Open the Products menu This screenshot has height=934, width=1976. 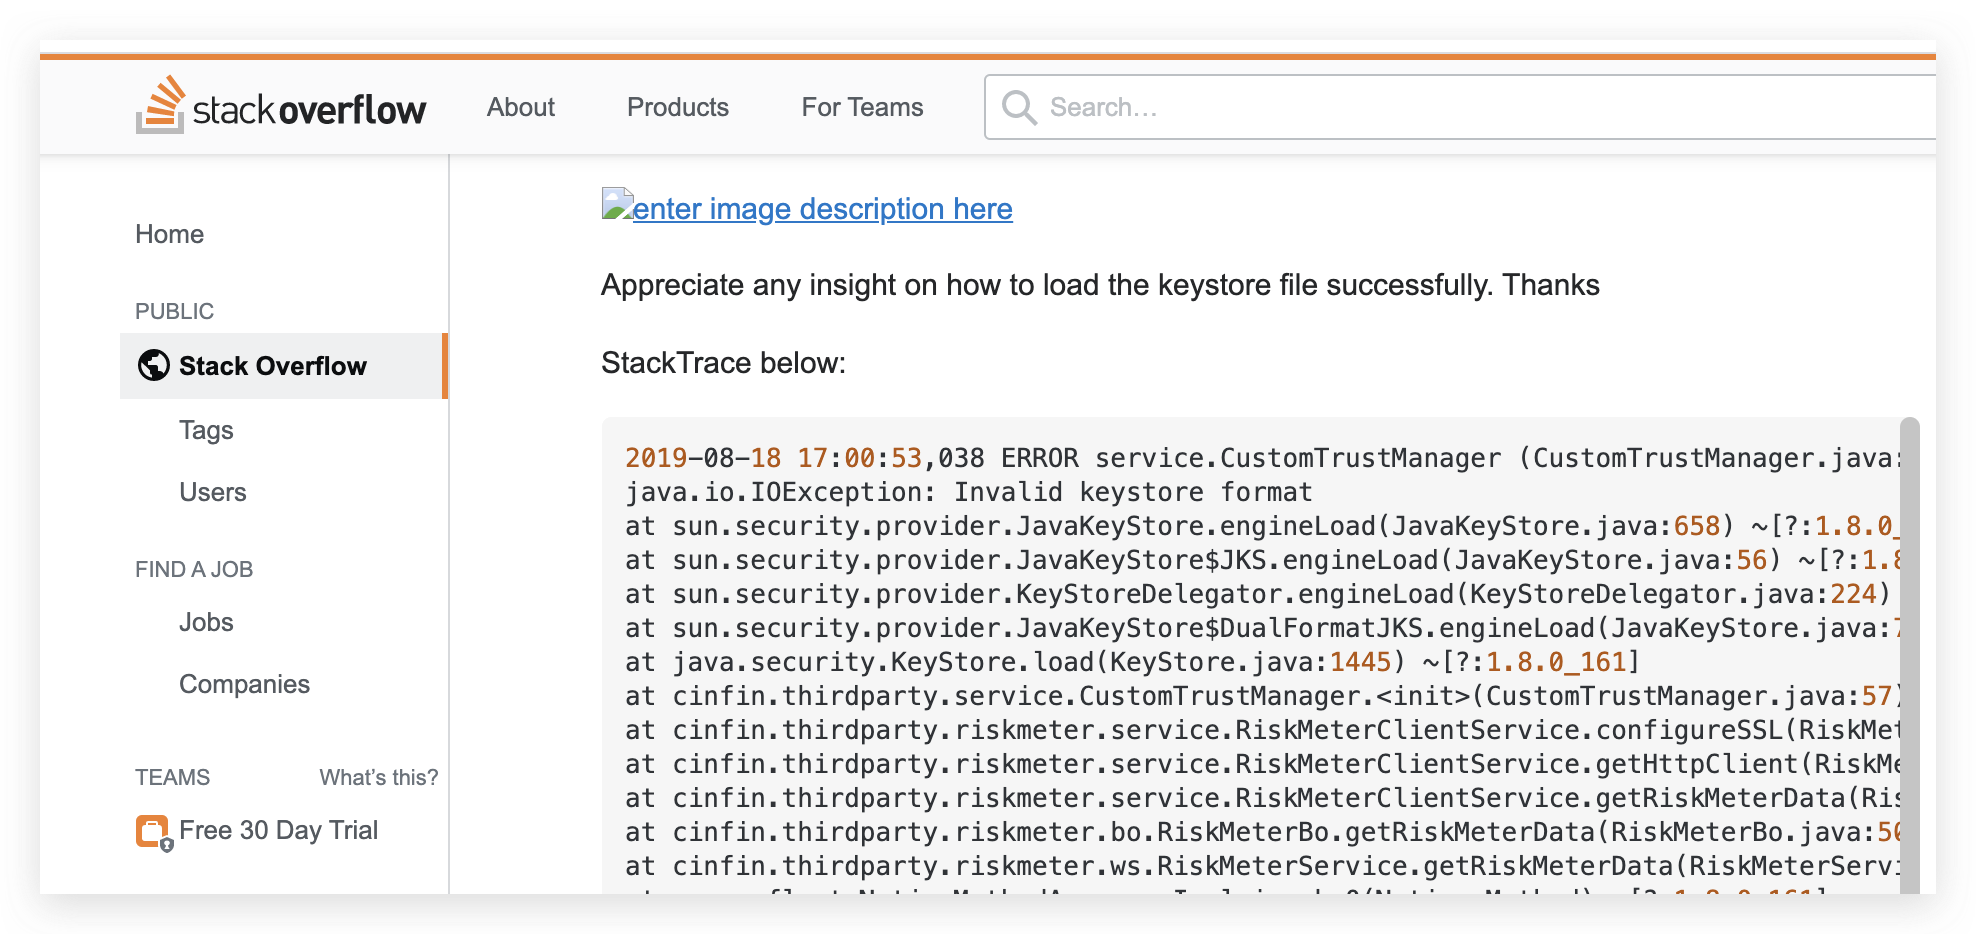[x=678, y=107]
